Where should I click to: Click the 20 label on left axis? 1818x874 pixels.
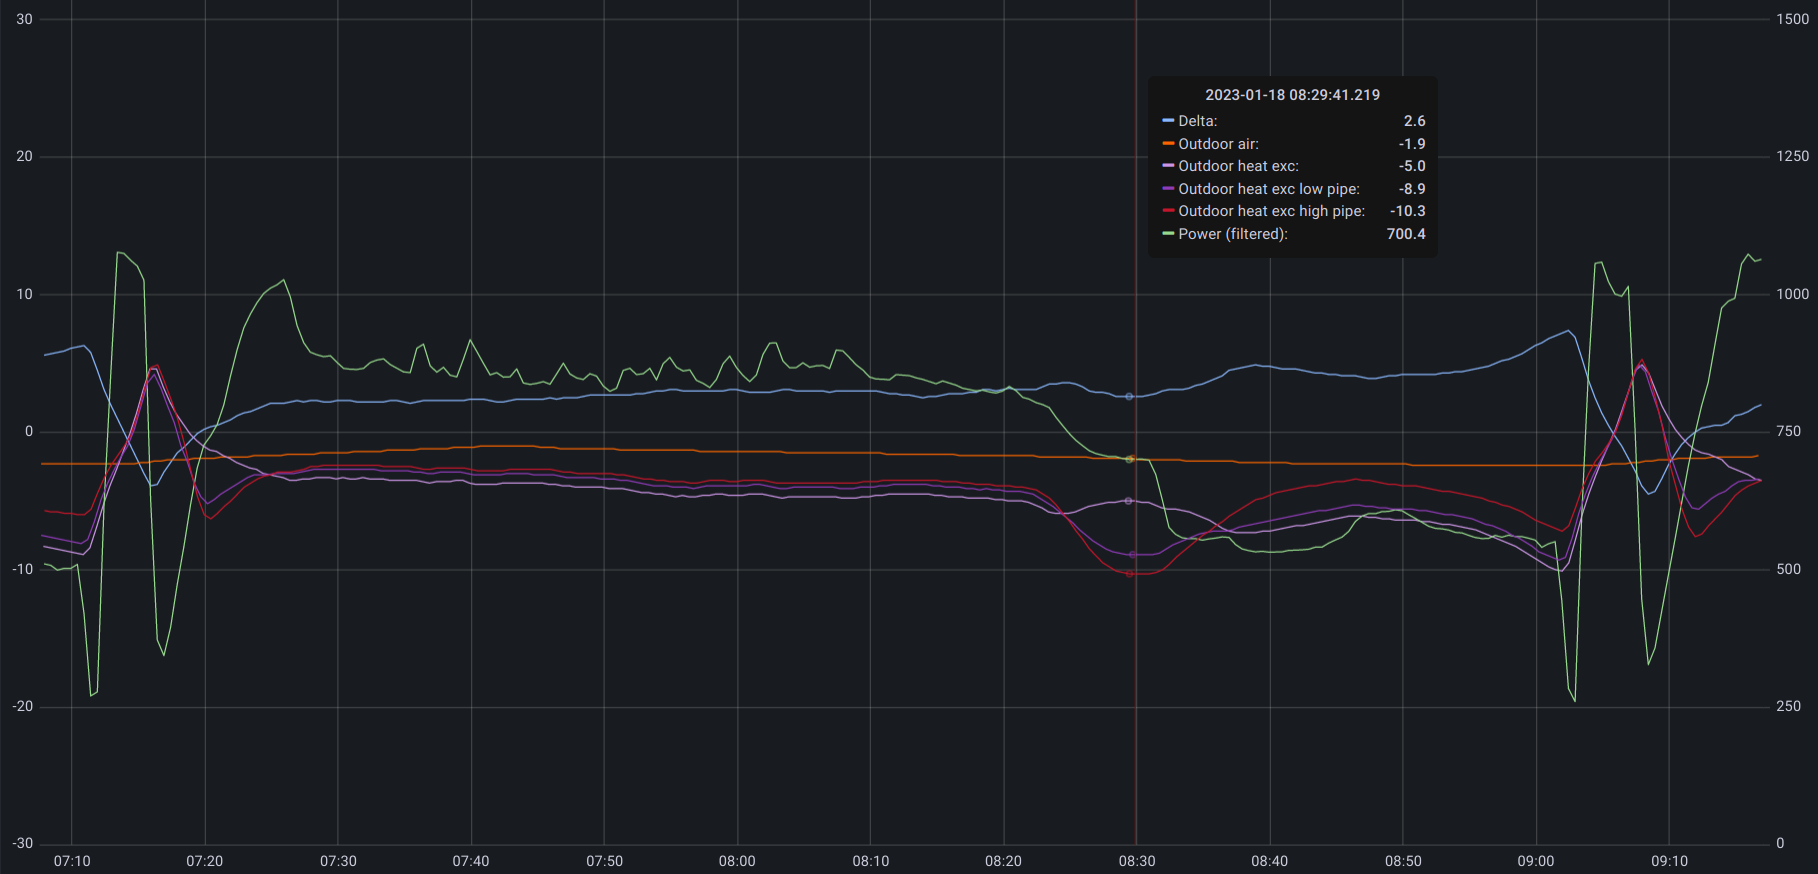[24, 156]
